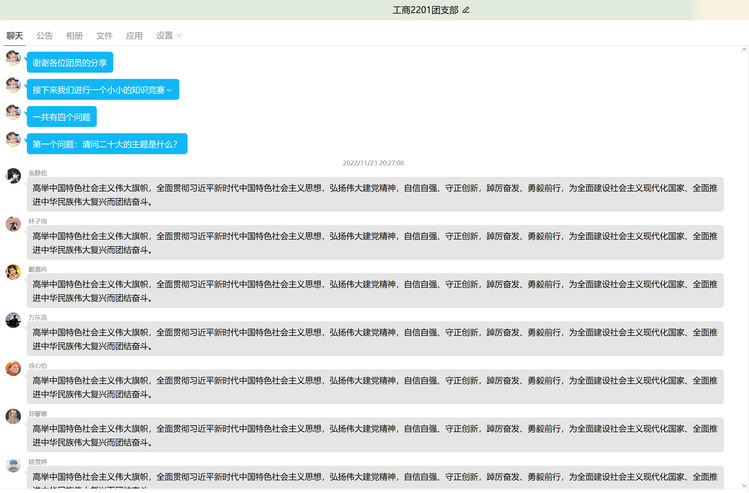Click the pencil icon beside 工商2201团支部
Screen dimensions: 749x493
pos(466,10)
